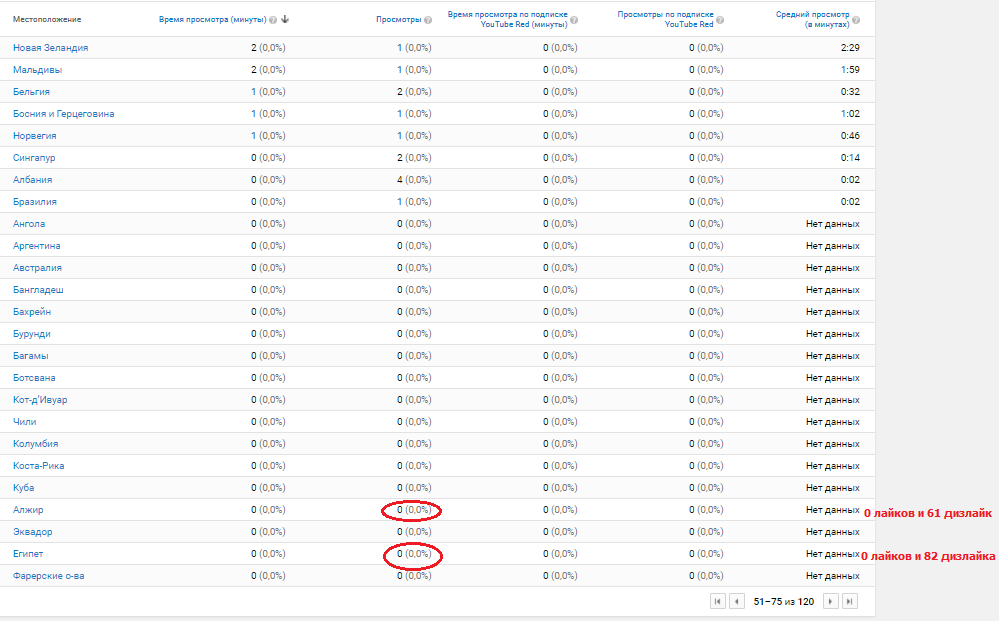Jump to the last page of results
Screen dimensions: 999x621
coord(850,601)
